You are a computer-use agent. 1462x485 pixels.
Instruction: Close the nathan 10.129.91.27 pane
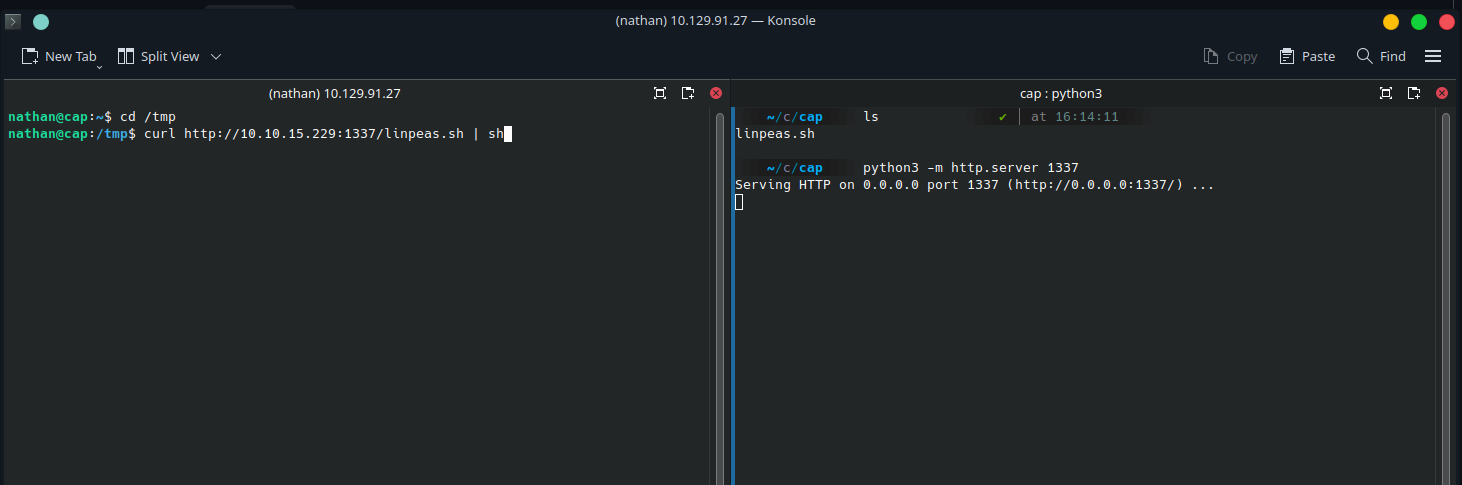pyautogui.click(x=716, y=93)
